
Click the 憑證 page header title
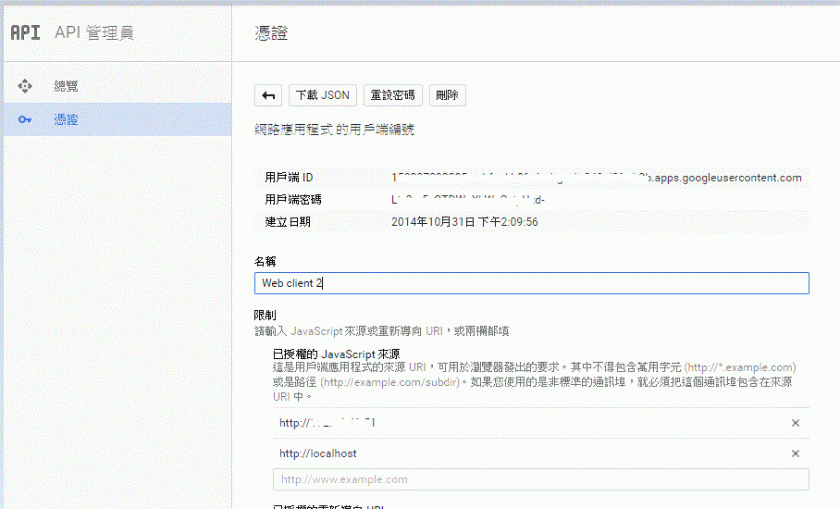click(x=271, y=33)
